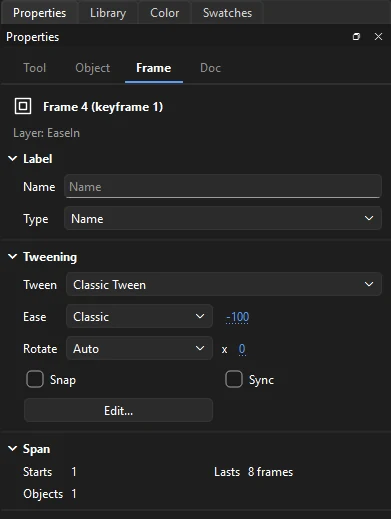Open the label Type dropdown
This screenshot has height=519, width=391.
coord(223,218)
